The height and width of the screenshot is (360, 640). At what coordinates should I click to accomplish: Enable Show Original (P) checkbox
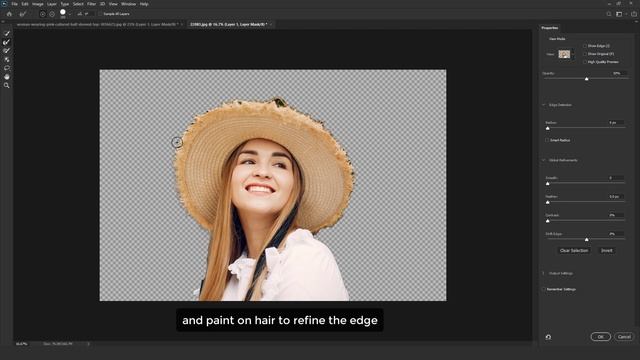[585, 54]
